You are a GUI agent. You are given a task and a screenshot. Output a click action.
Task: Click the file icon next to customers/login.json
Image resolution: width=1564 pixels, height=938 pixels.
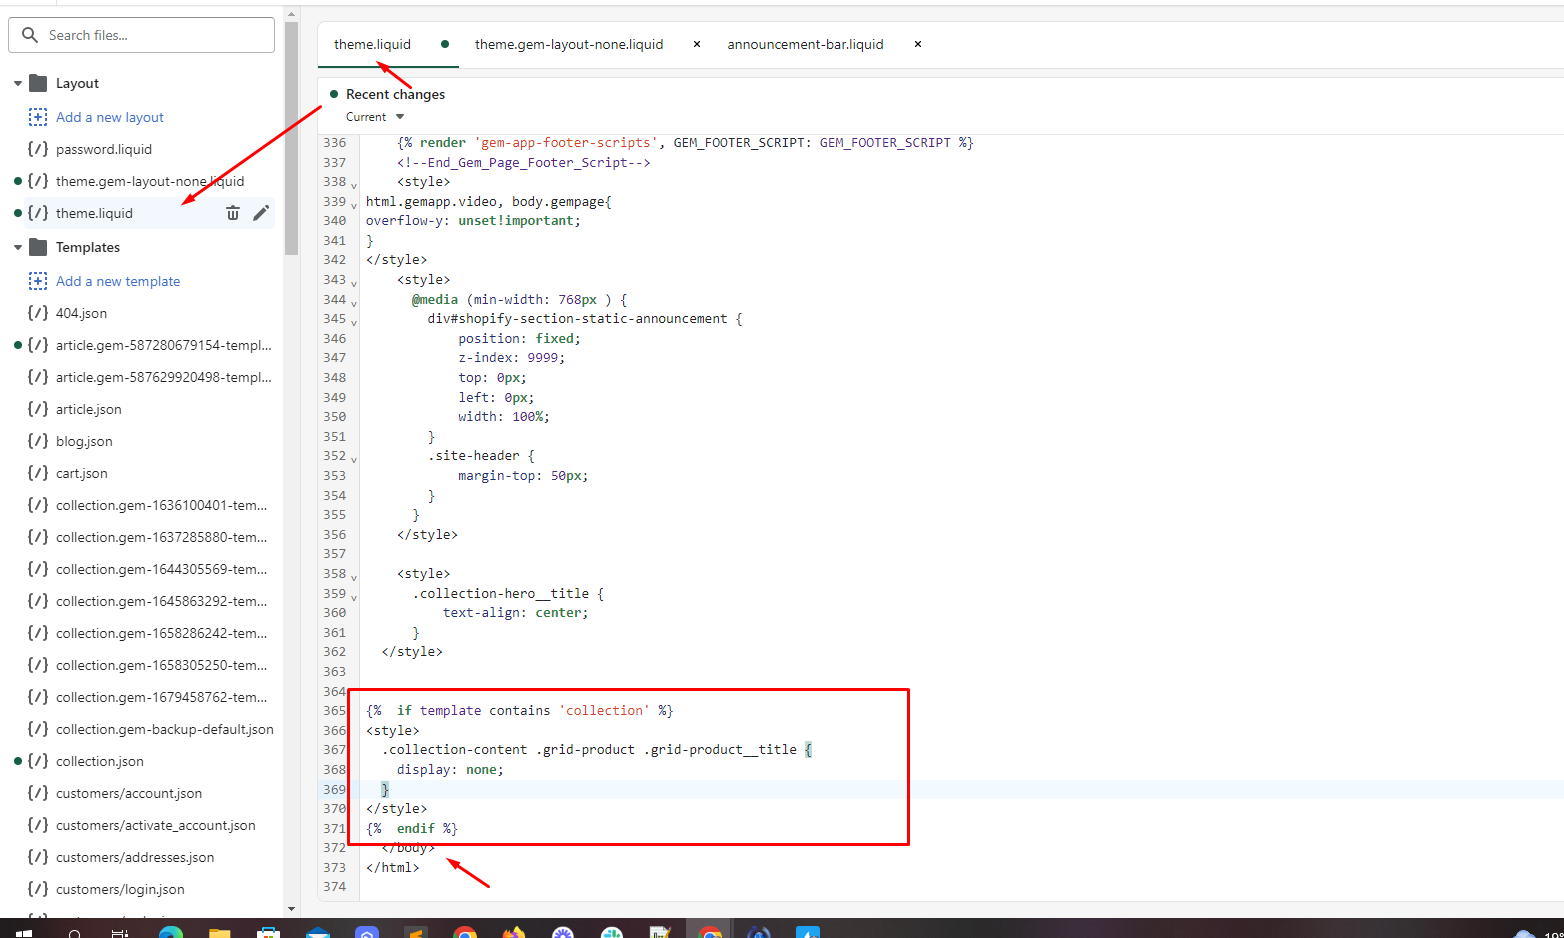[x=38, y=889]
